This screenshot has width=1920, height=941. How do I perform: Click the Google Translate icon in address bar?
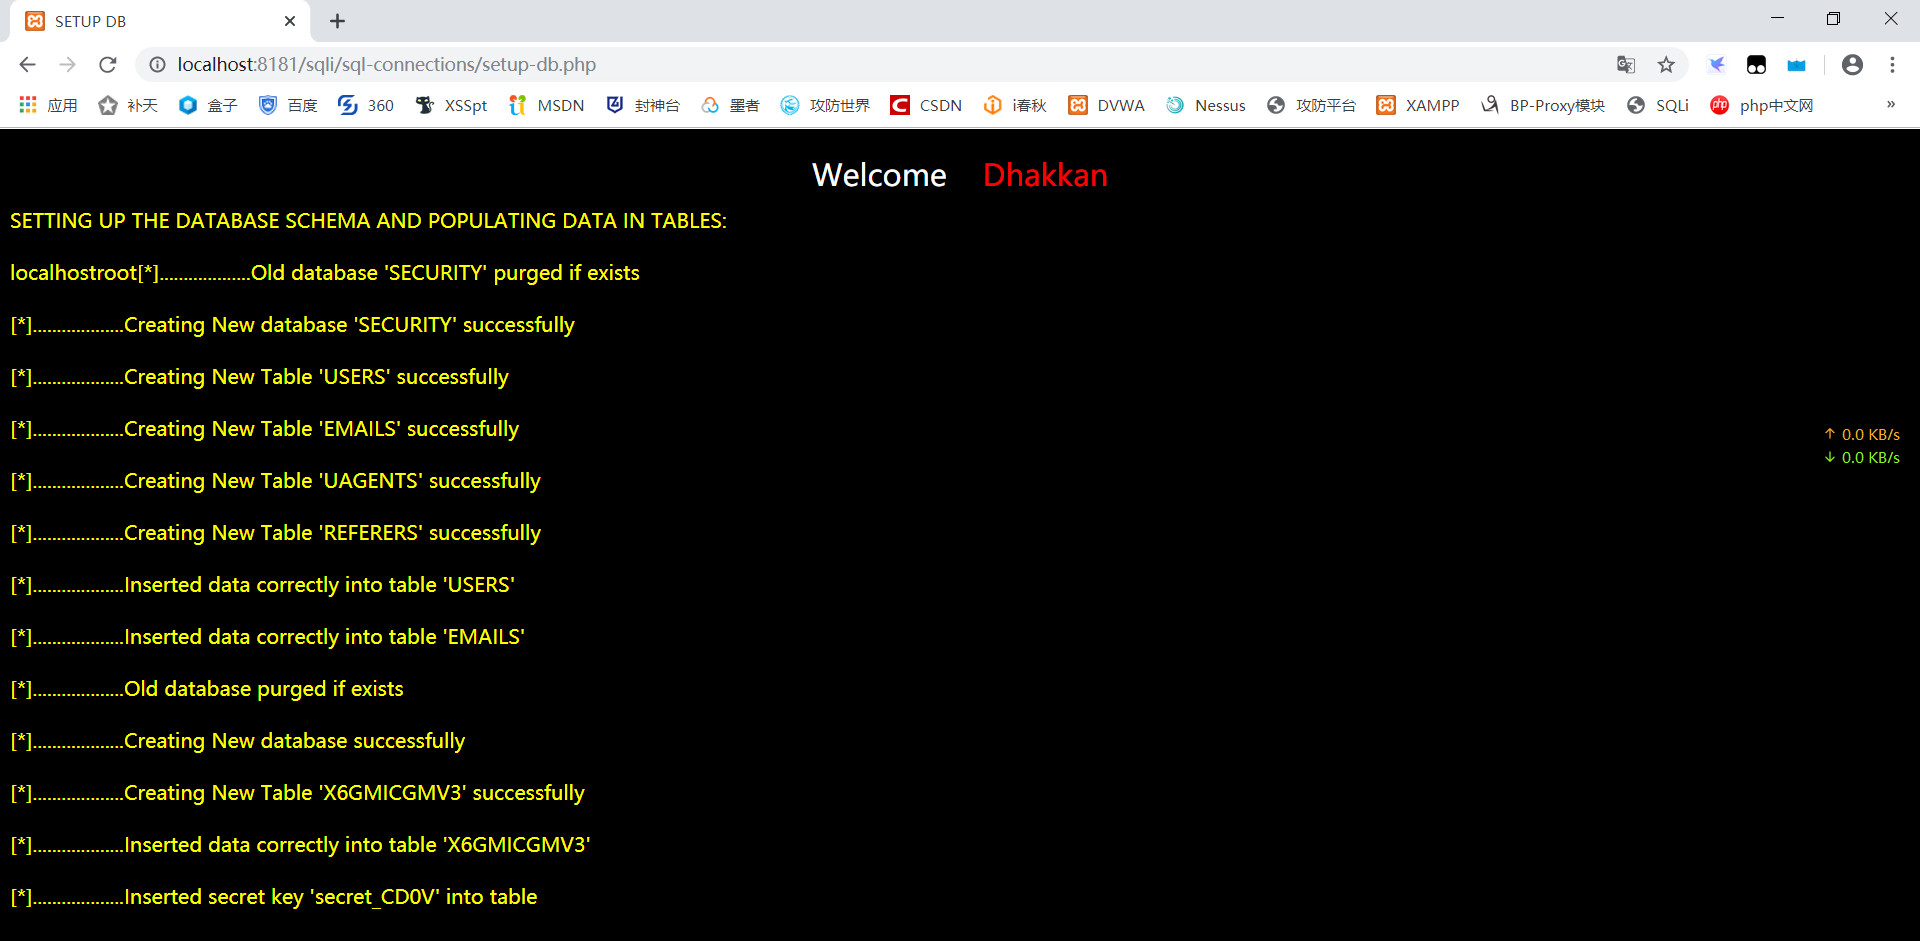1626,64
